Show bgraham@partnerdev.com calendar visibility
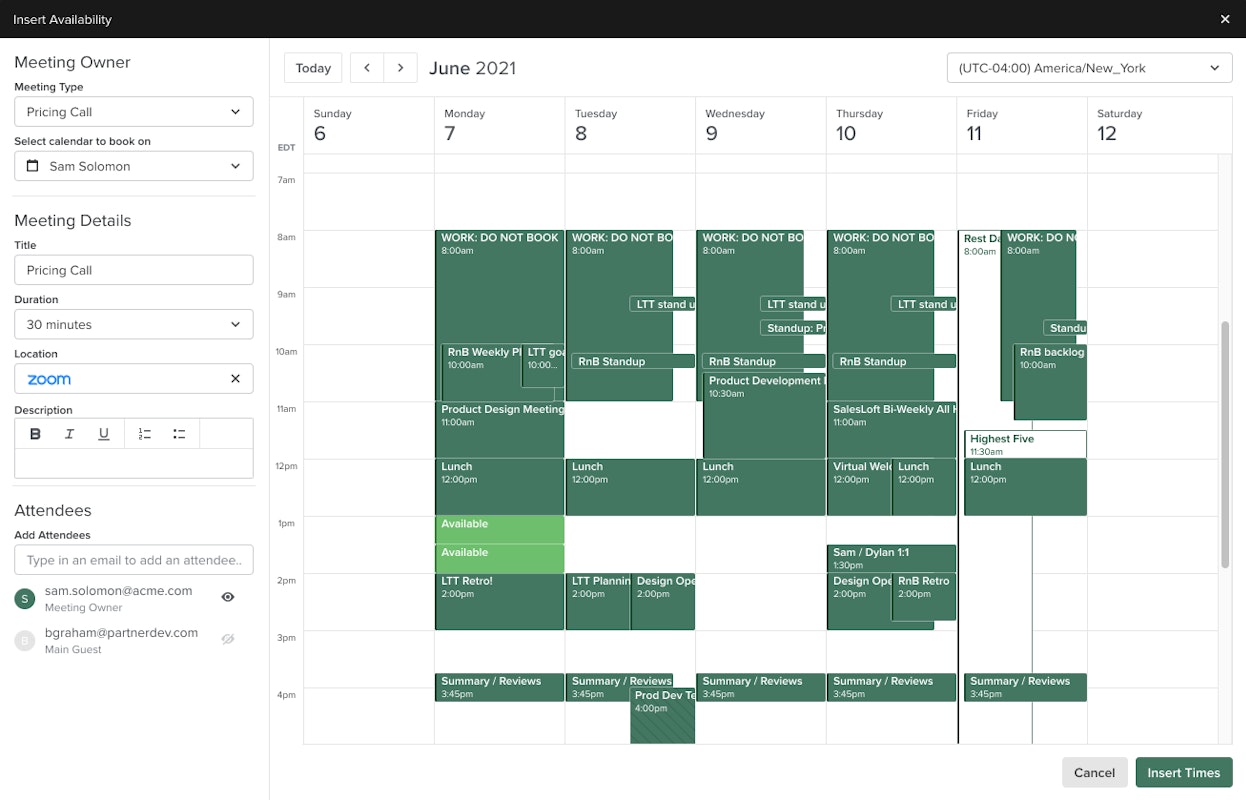The image size is (1246, 800). (x=228, y=639)
